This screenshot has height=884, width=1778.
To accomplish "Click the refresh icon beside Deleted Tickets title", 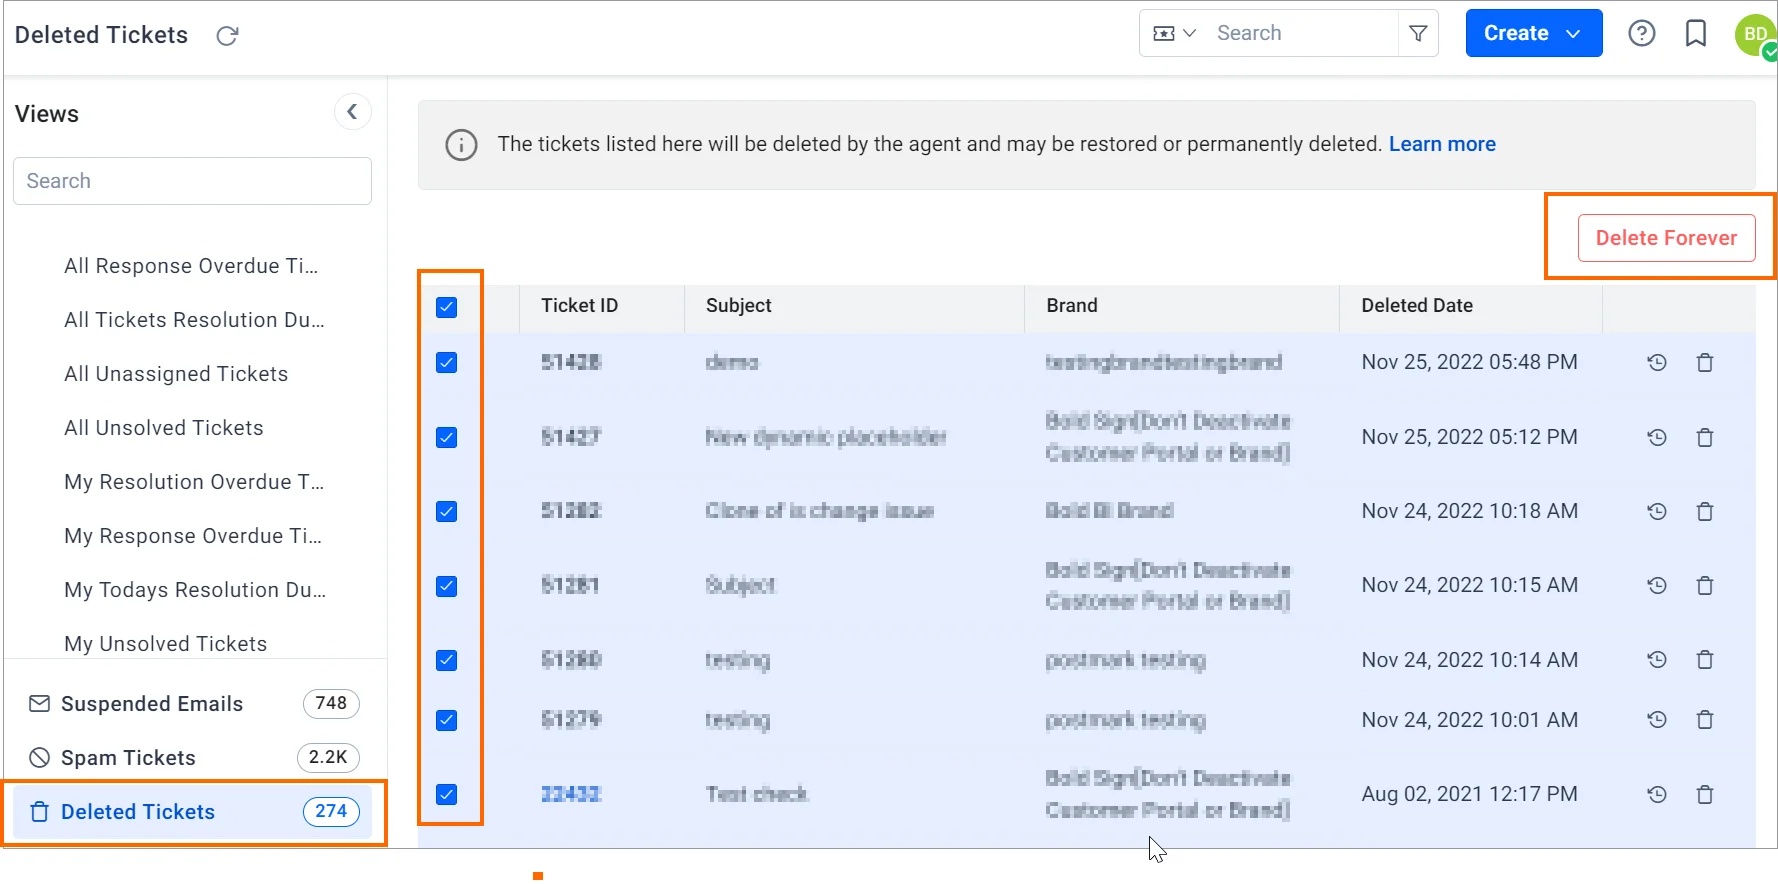I will [x=227, y=36].
